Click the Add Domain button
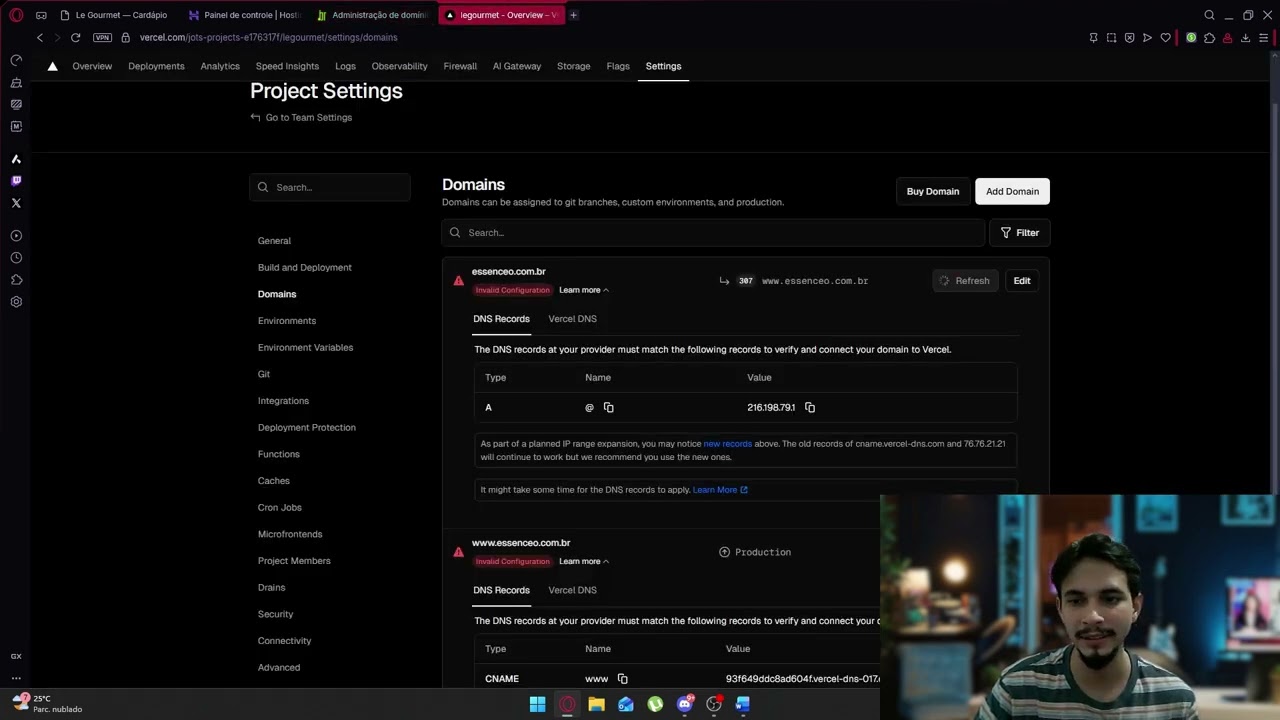The image size is (1280, 720). [x=1012, y=192]
